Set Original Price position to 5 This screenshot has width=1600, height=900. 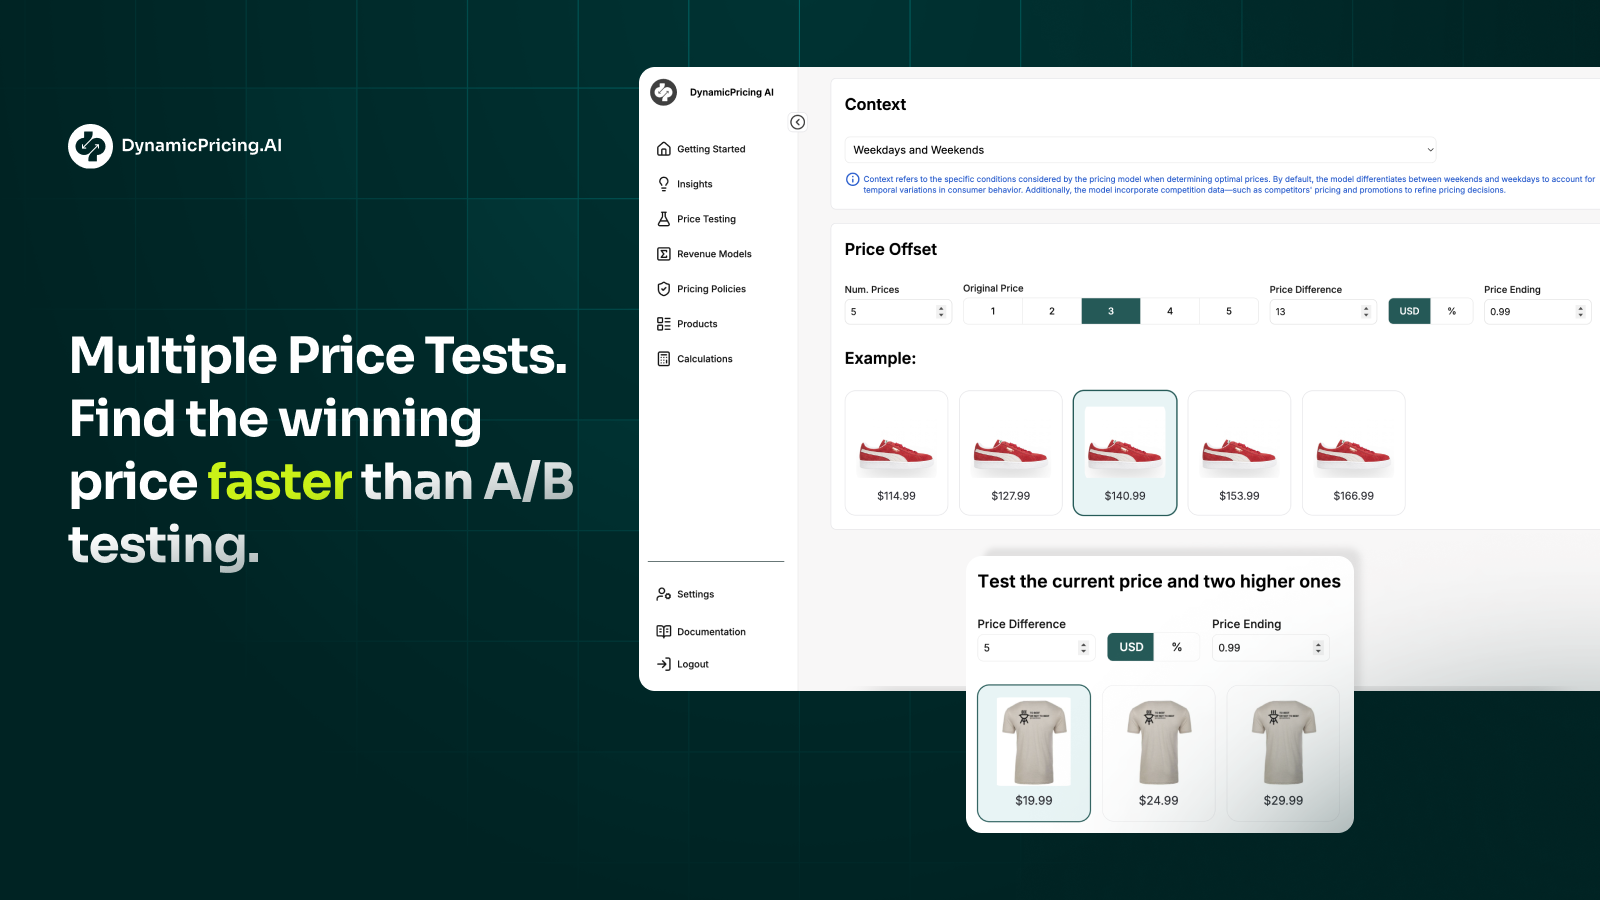click(x=1229, y=311)
